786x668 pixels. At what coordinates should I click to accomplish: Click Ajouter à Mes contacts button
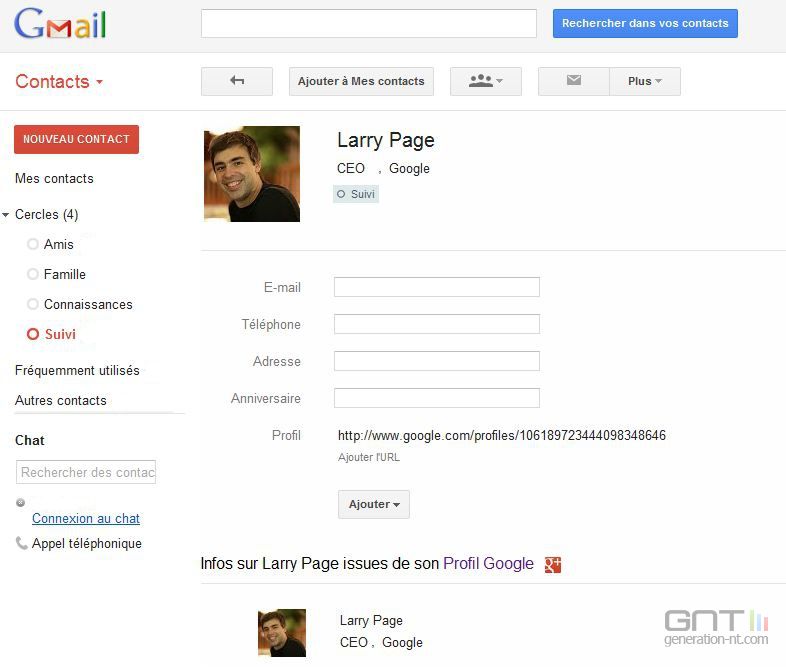[x=361, y=81]
